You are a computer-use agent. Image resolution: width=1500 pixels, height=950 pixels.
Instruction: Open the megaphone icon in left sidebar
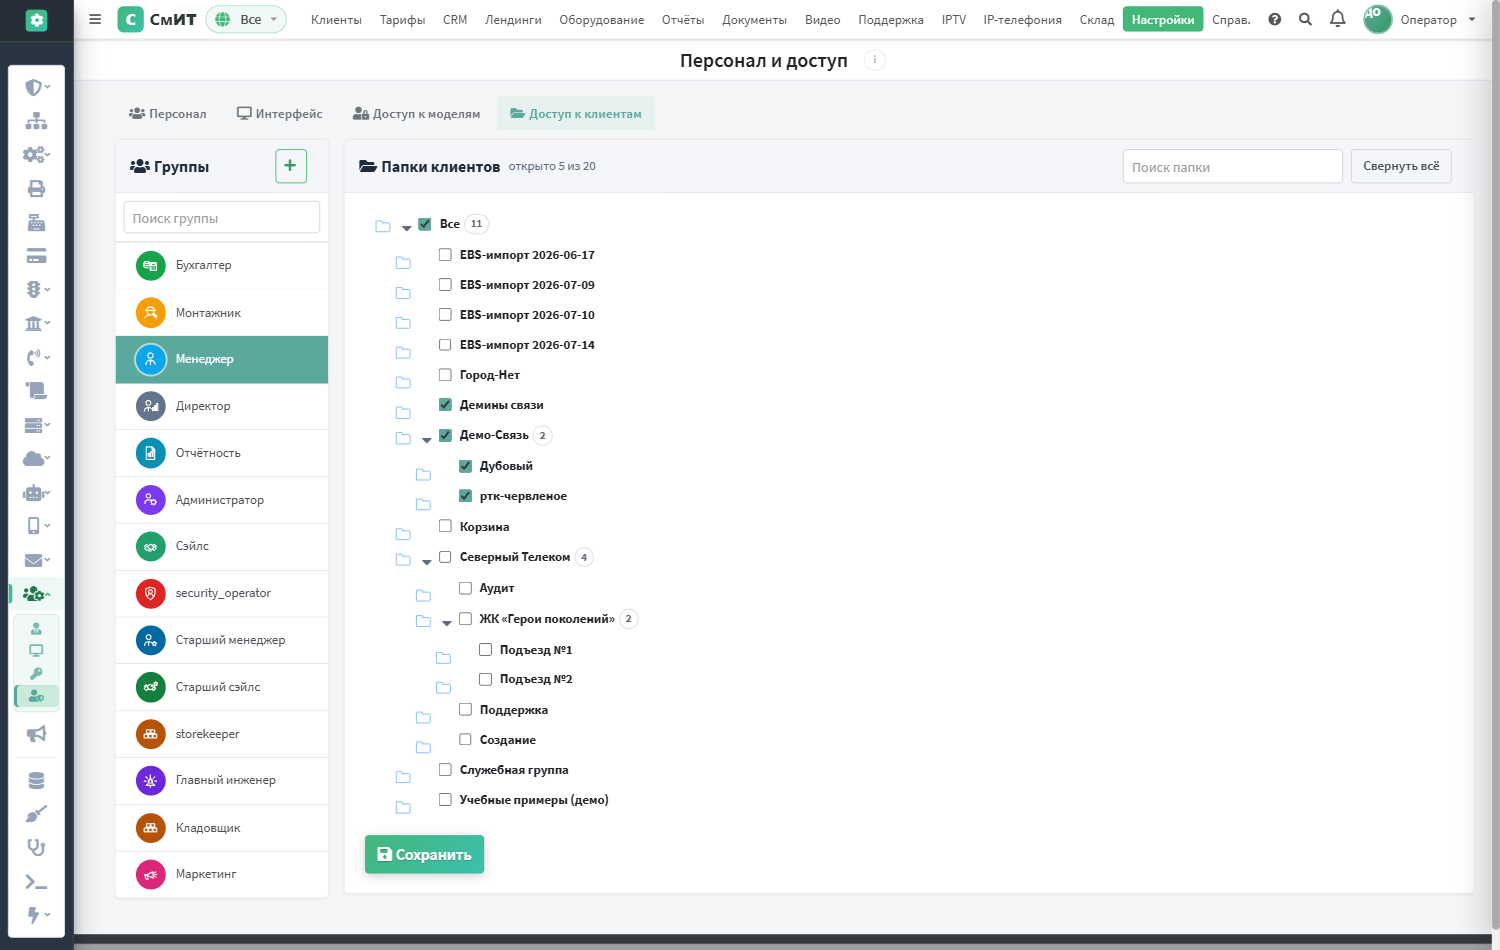coord(36,734)
